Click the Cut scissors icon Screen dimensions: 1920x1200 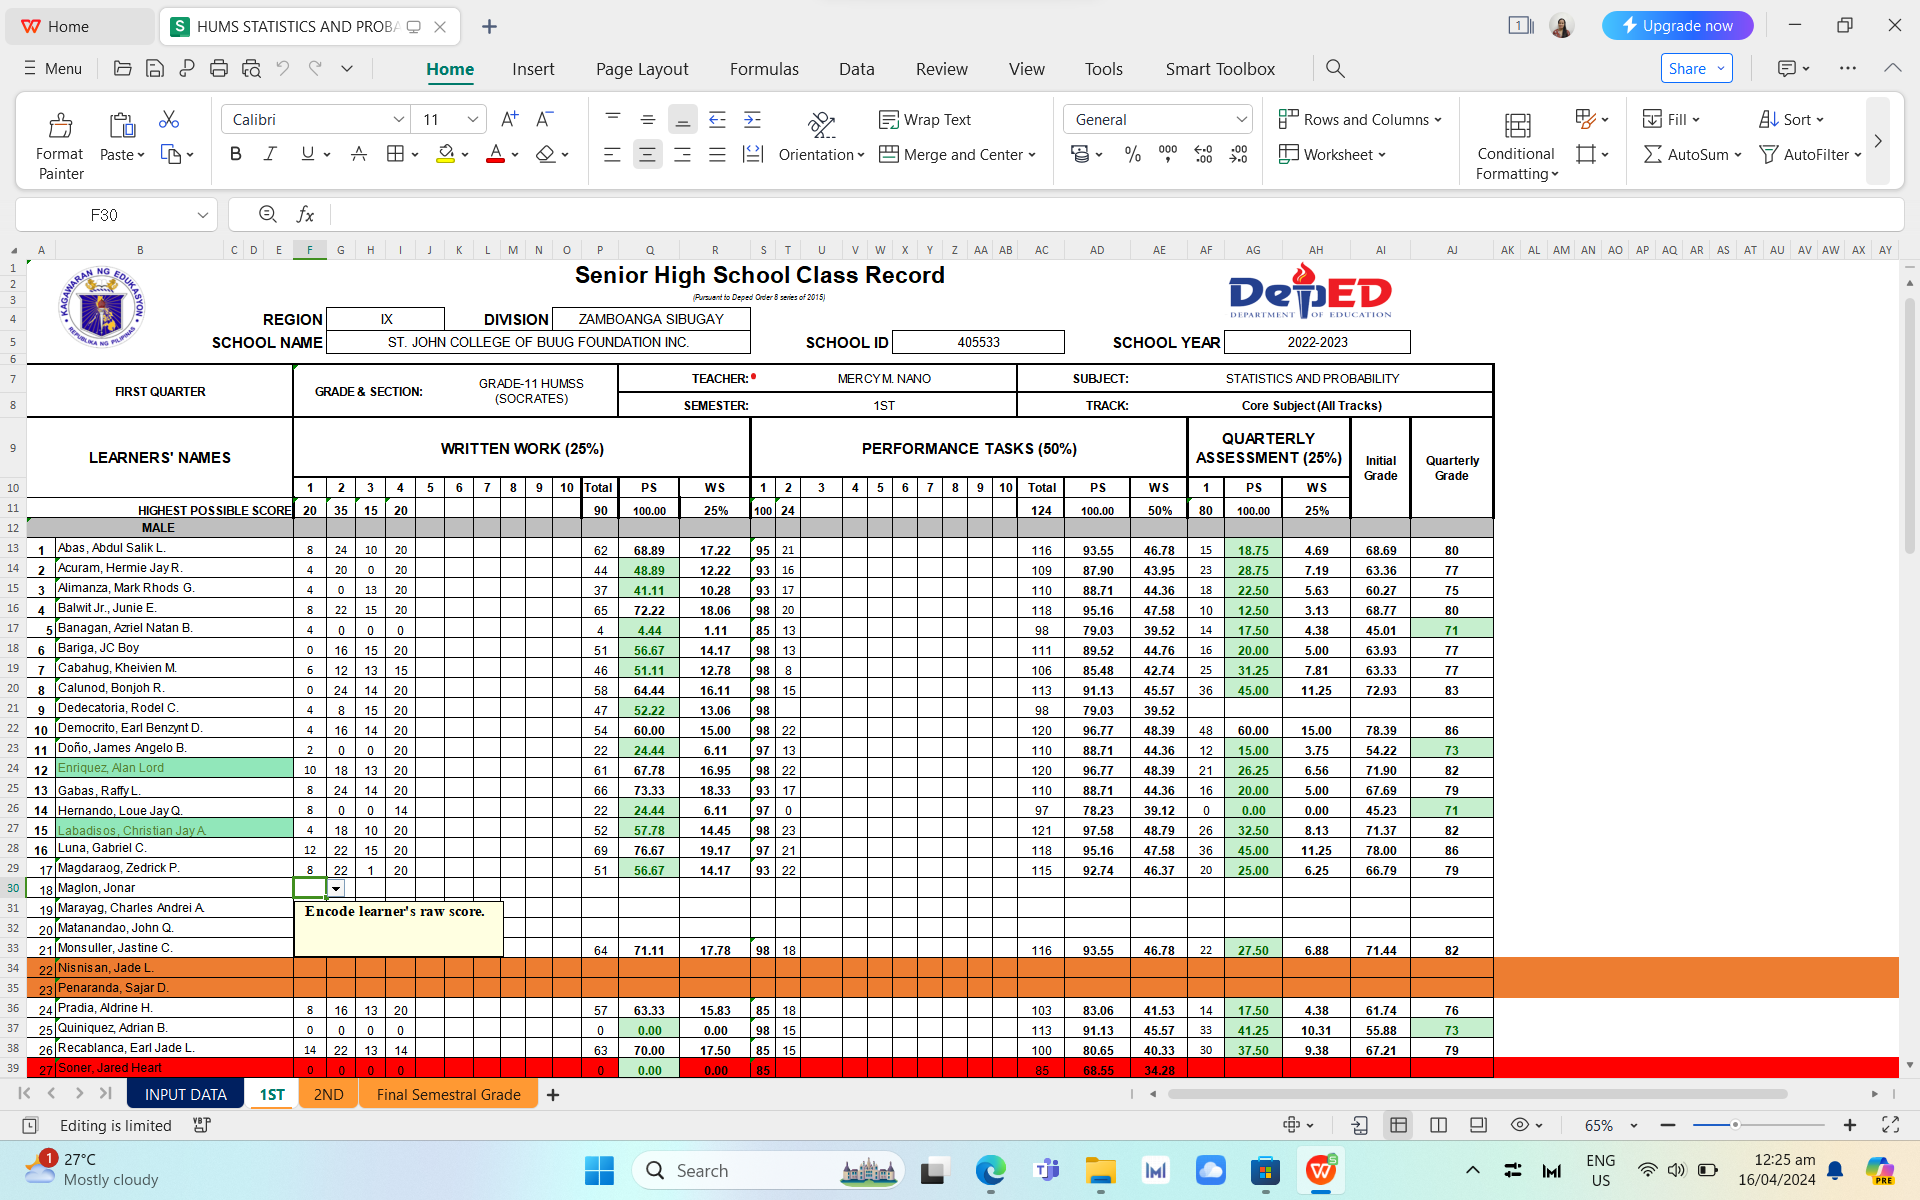[x=169, y=119]
